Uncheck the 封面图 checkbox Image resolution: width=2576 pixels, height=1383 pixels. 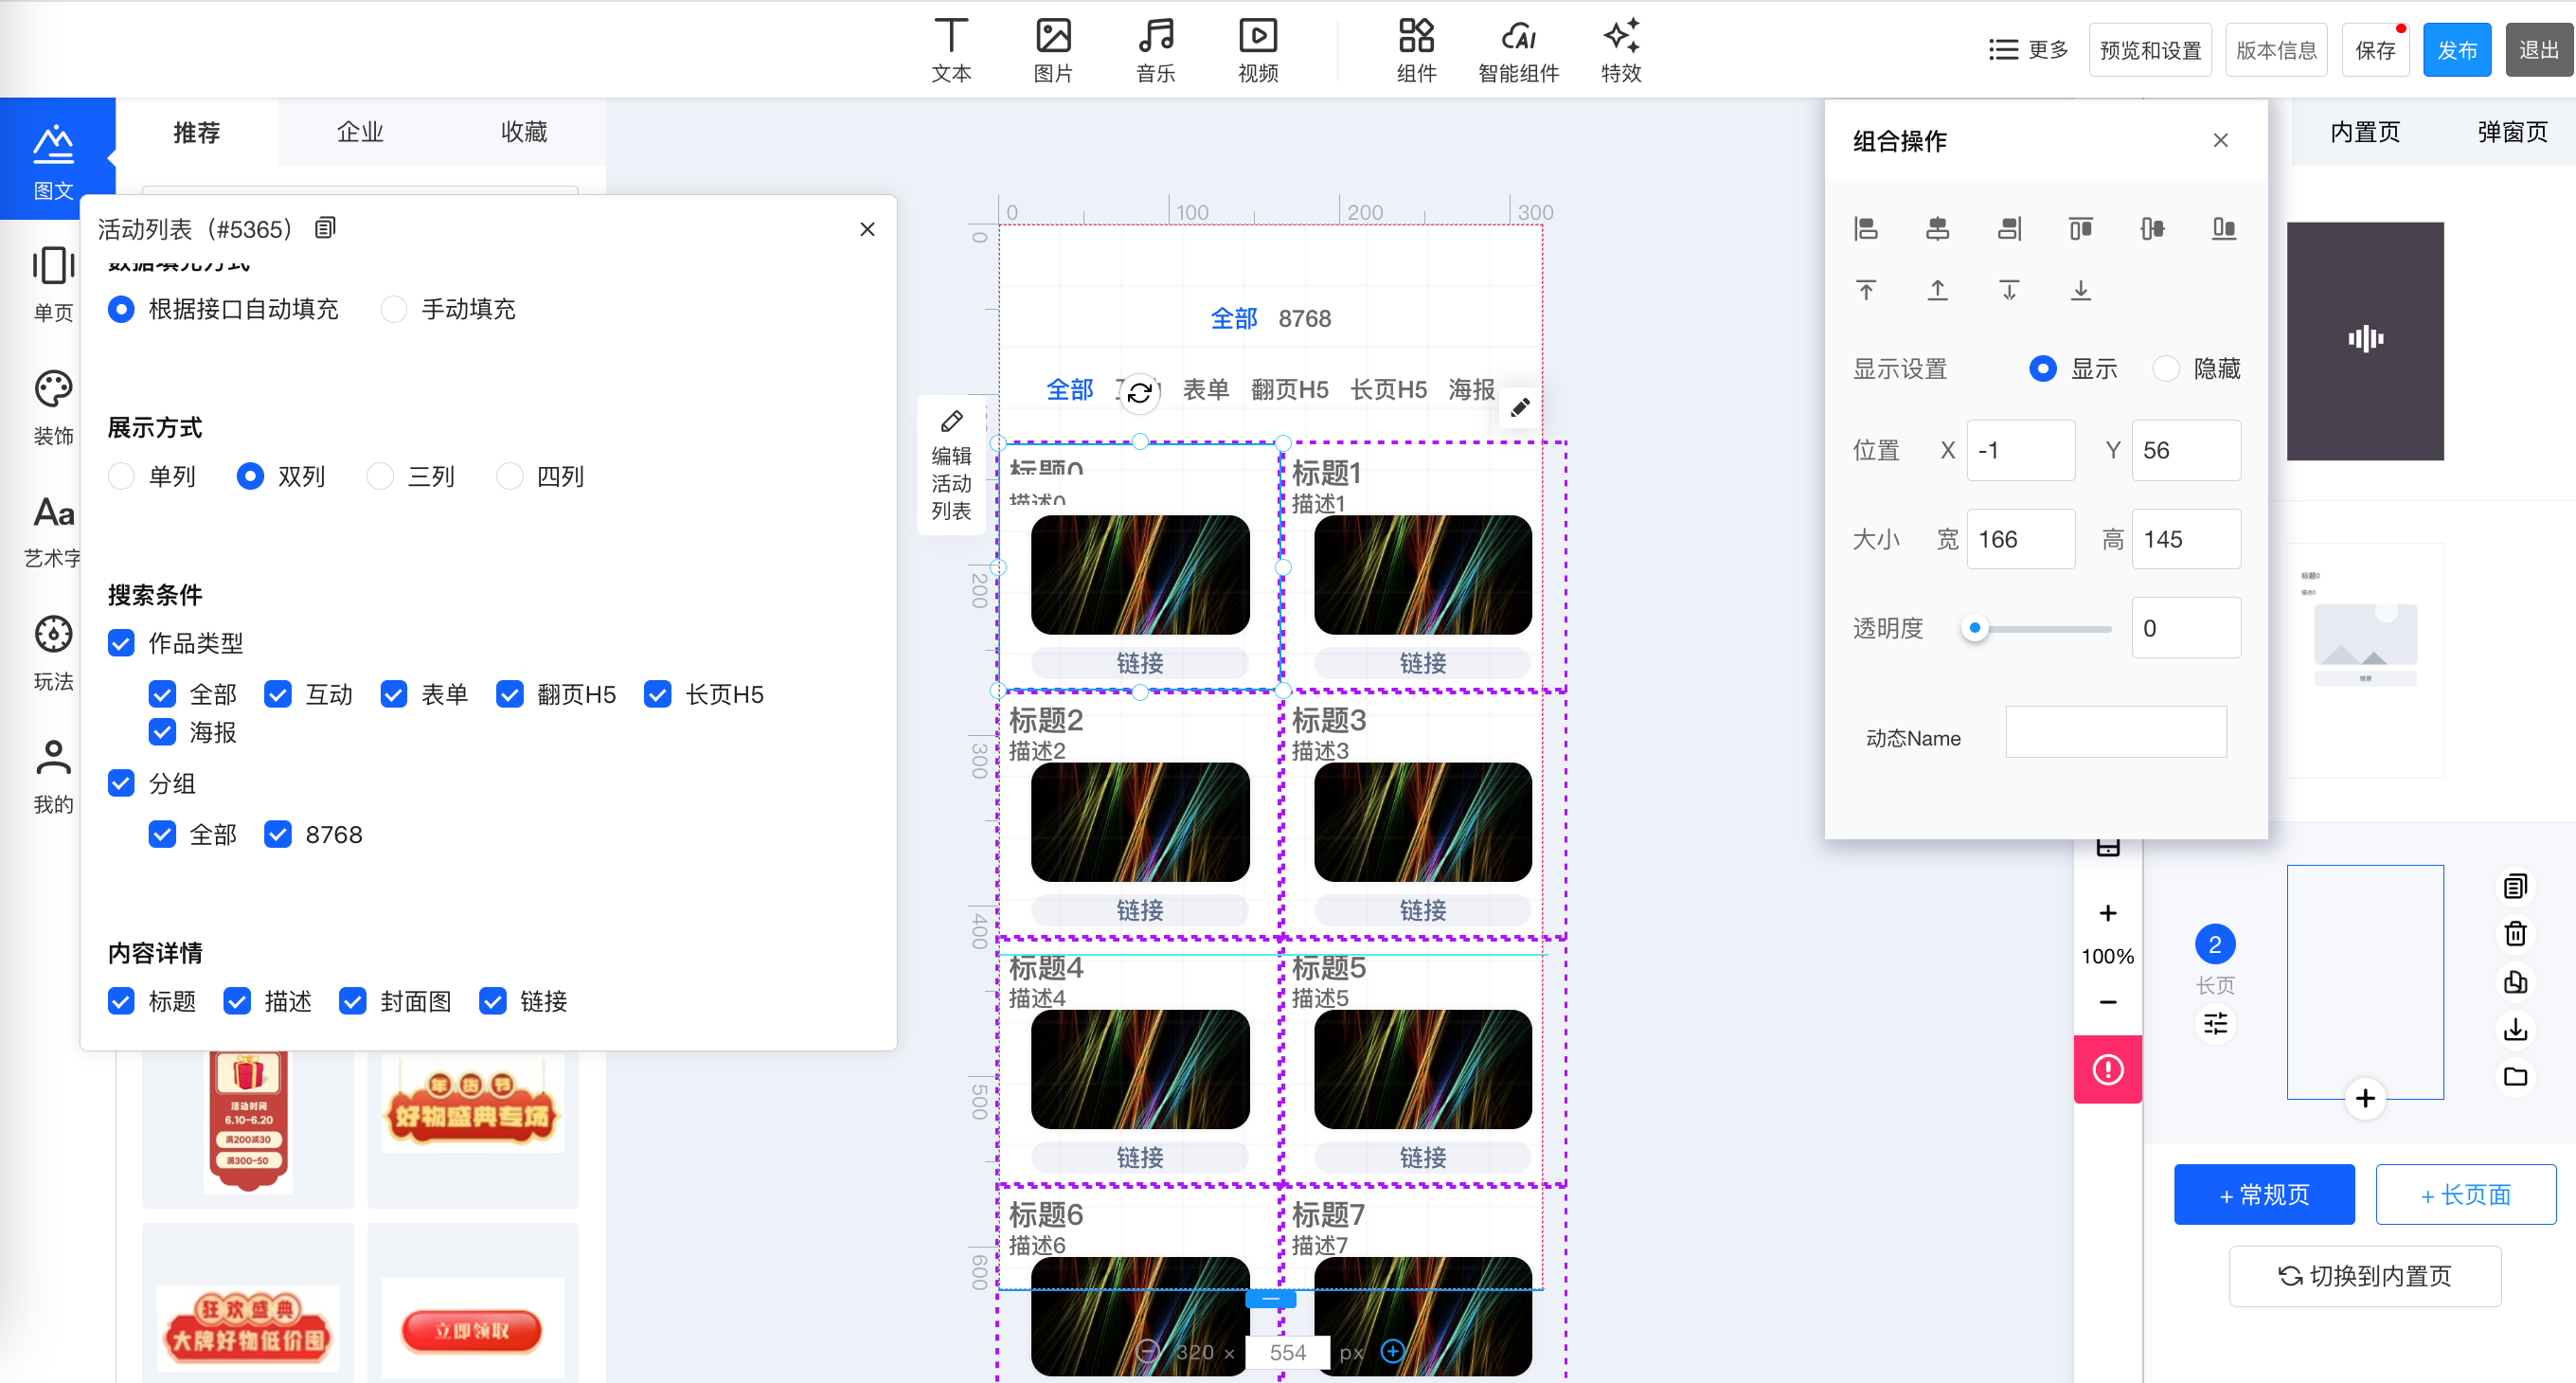(x=352, y=1001)
